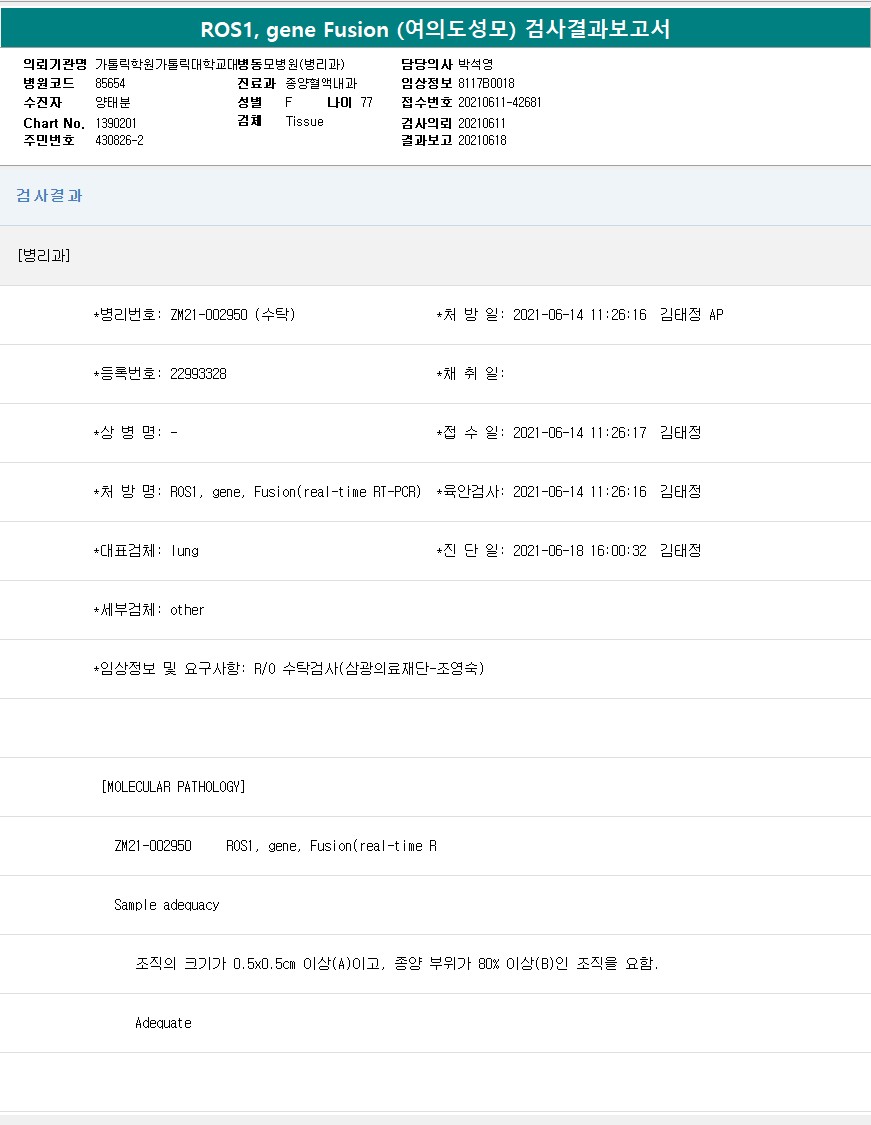Screen dimensions: 871x1125
Task: Click prescription date 2021-06-14 11:26:16 김태정 AP
Action: click(618, 315)
